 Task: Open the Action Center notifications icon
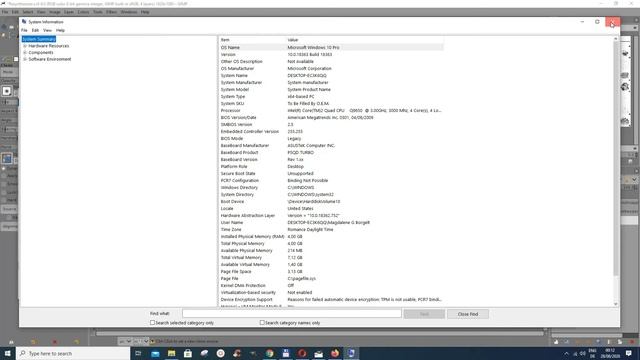[x=629, y=353]
